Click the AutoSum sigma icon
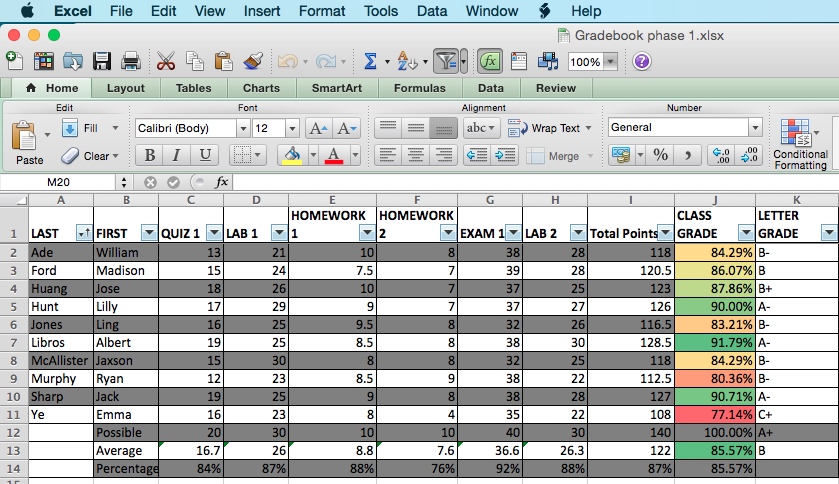839x484 pixels. coord(370,61)
